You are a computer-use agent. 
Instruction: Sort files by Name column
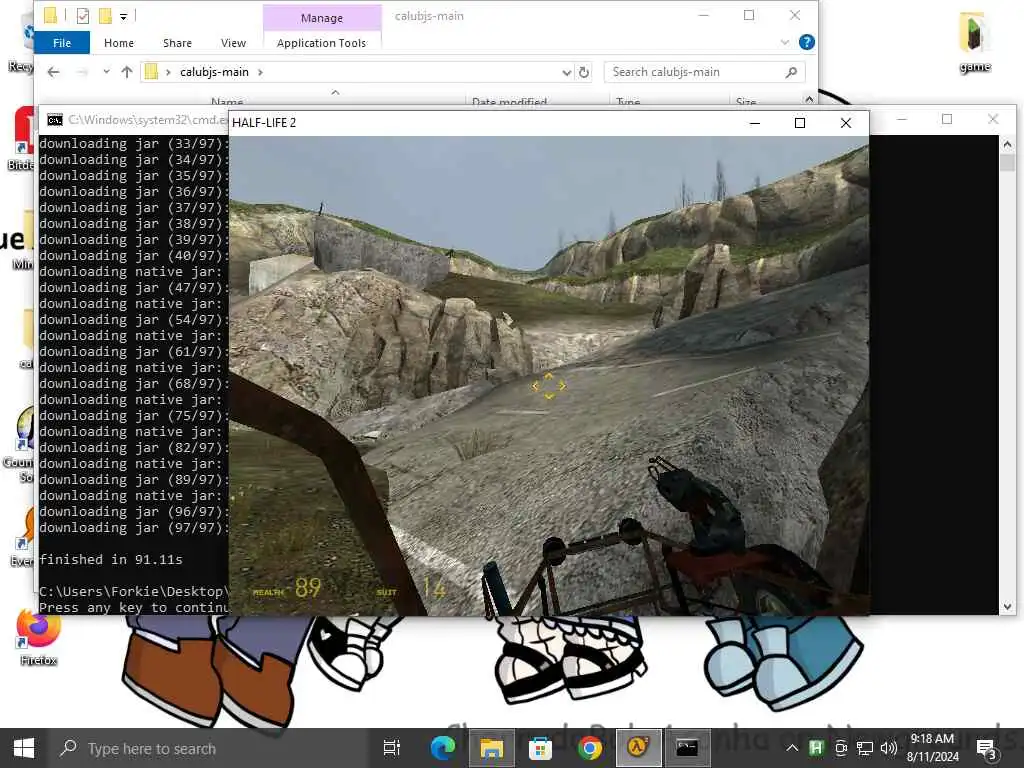click(x=227, y=101)
